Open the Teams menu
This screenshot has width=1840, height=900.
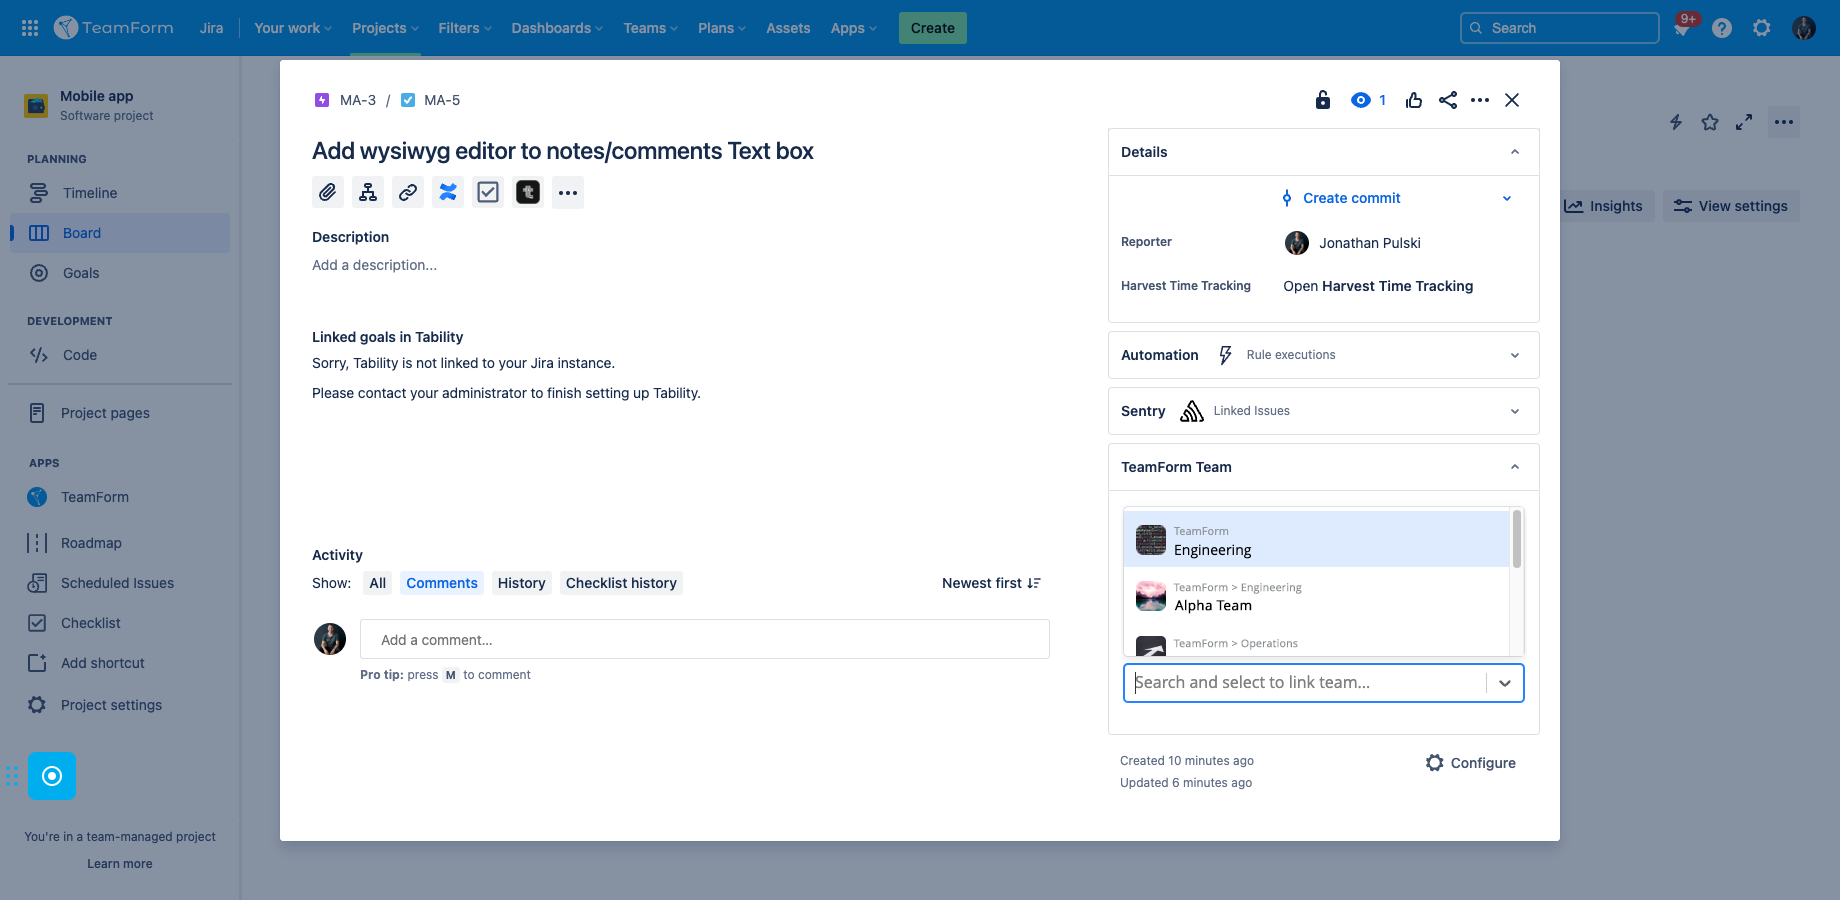(651, 28)
